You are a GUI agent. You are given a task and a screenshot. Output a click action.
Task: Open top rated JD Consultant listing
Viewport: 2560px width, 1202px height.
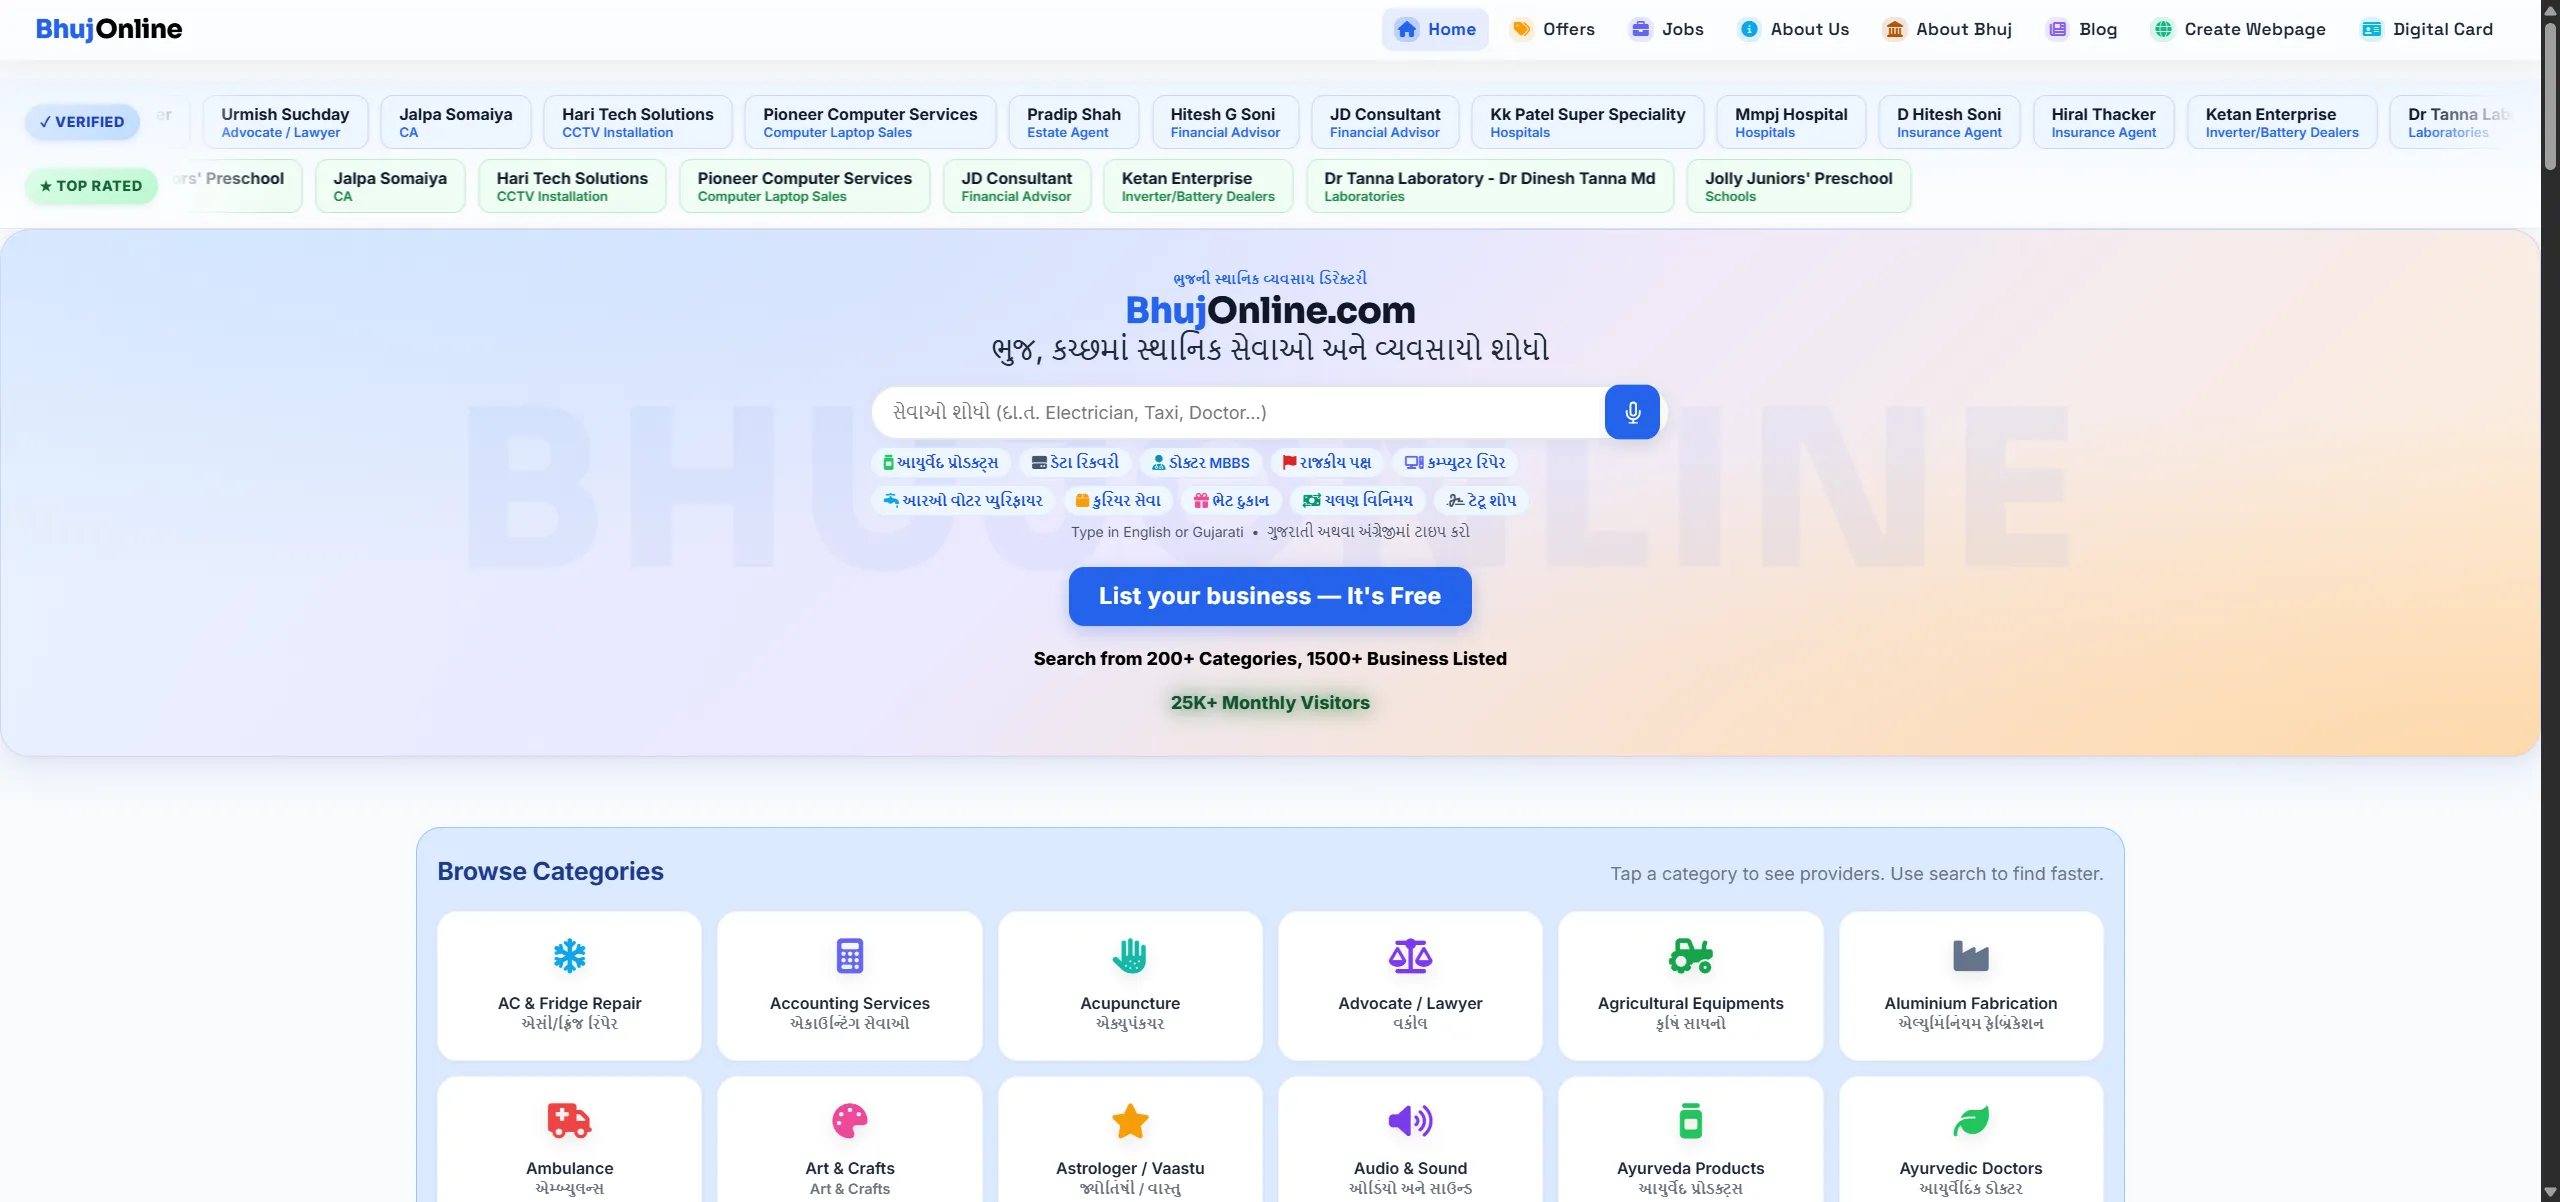click(1016, 186)
